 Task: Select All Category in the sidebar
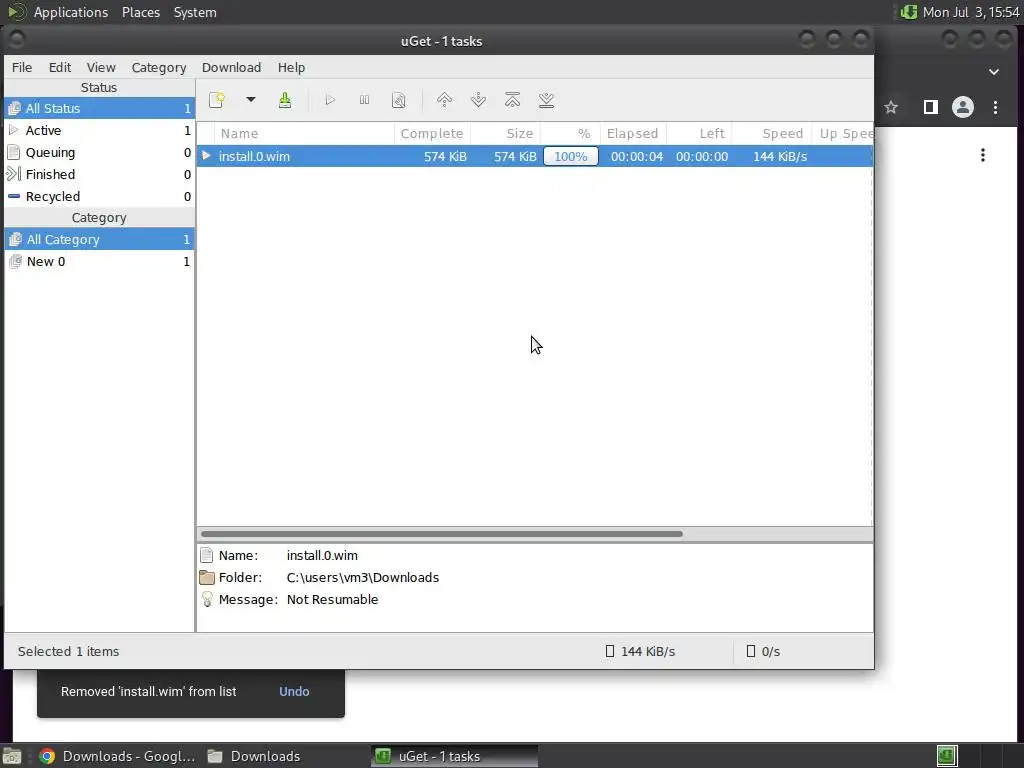coord(99,240)
